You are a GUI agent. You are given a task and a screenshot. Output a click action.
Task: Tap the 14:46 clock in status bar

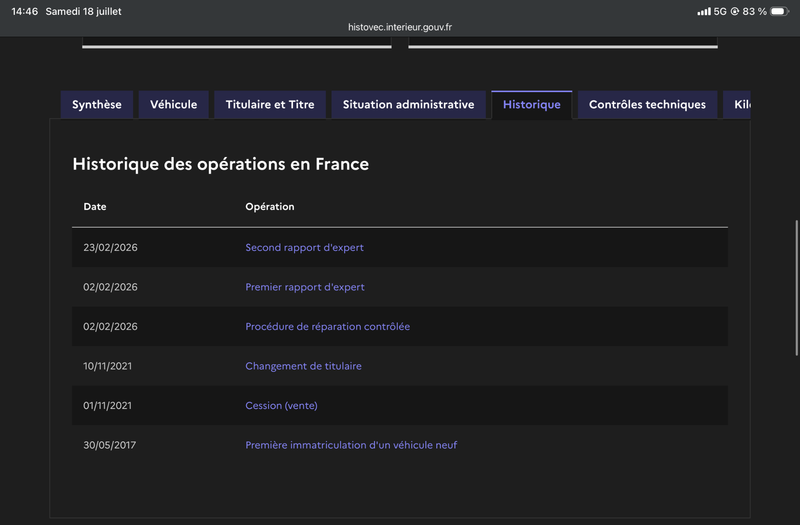(x=24, y=11)
